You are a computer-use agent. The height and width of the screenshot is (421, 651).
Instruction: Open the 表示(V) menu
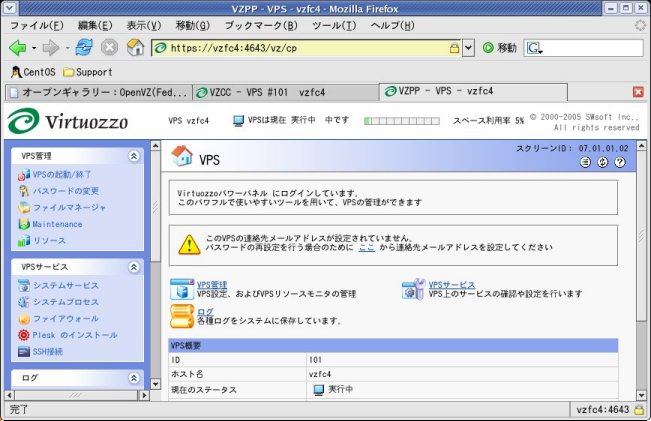click(144, 25)
